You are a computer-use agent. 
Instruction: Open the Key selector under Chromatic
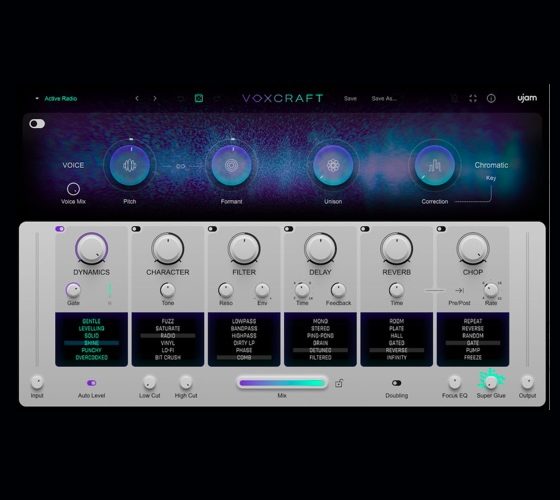pyautogui.click(x=491, y=178)
